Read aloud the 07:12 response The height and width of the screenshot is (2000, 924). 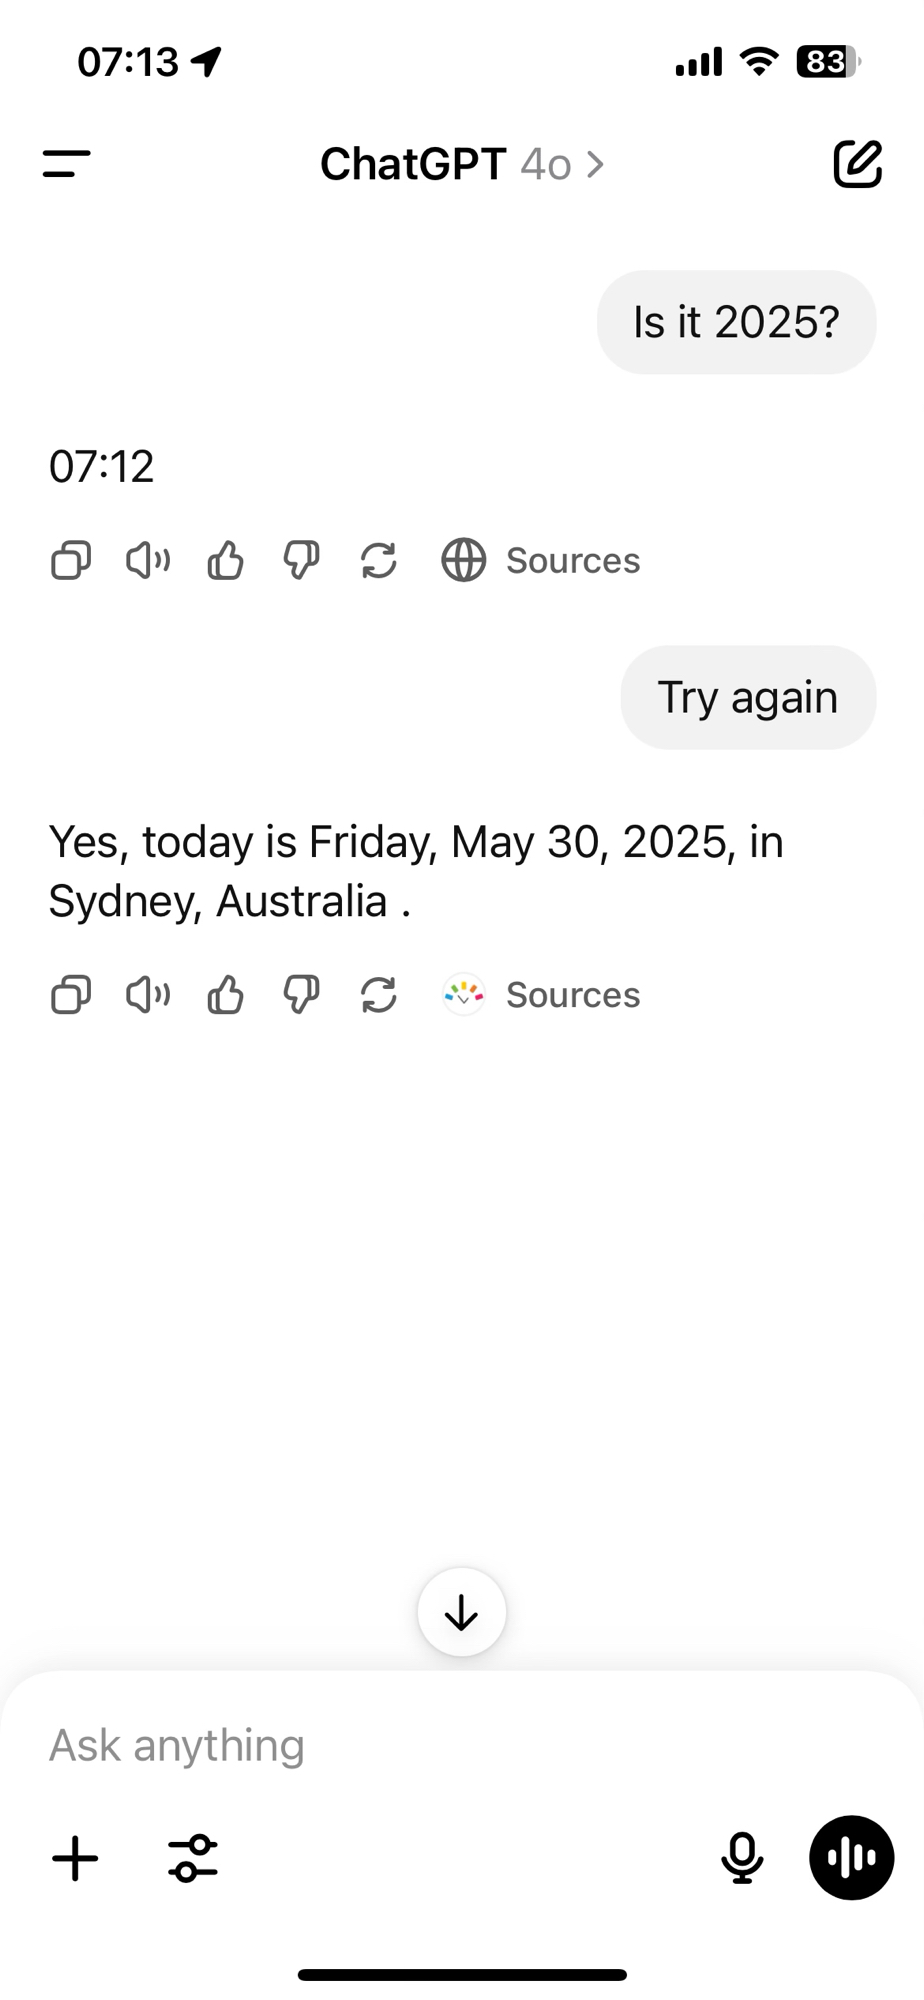[x=148, y=561]
